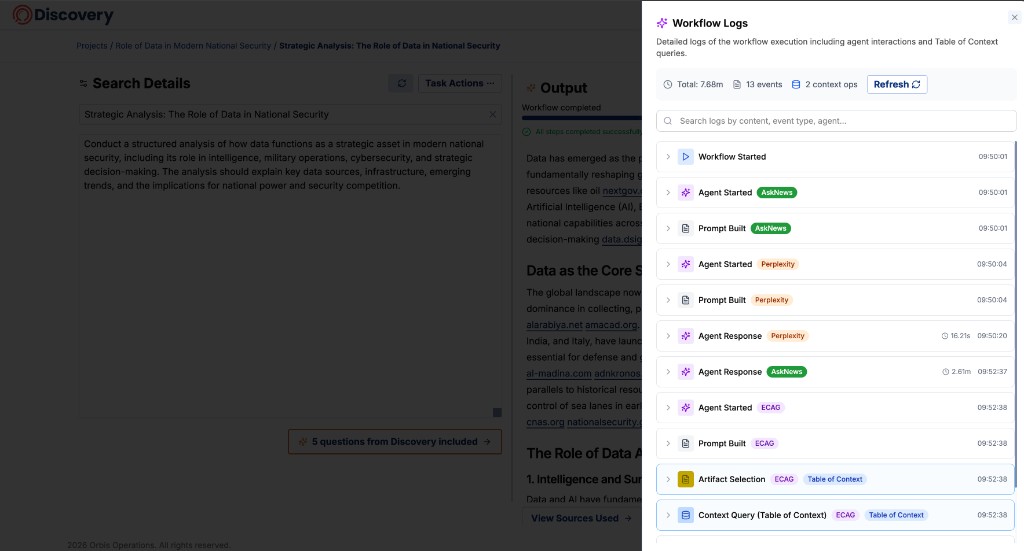Open the cnas.org source link

coord(545,422)
